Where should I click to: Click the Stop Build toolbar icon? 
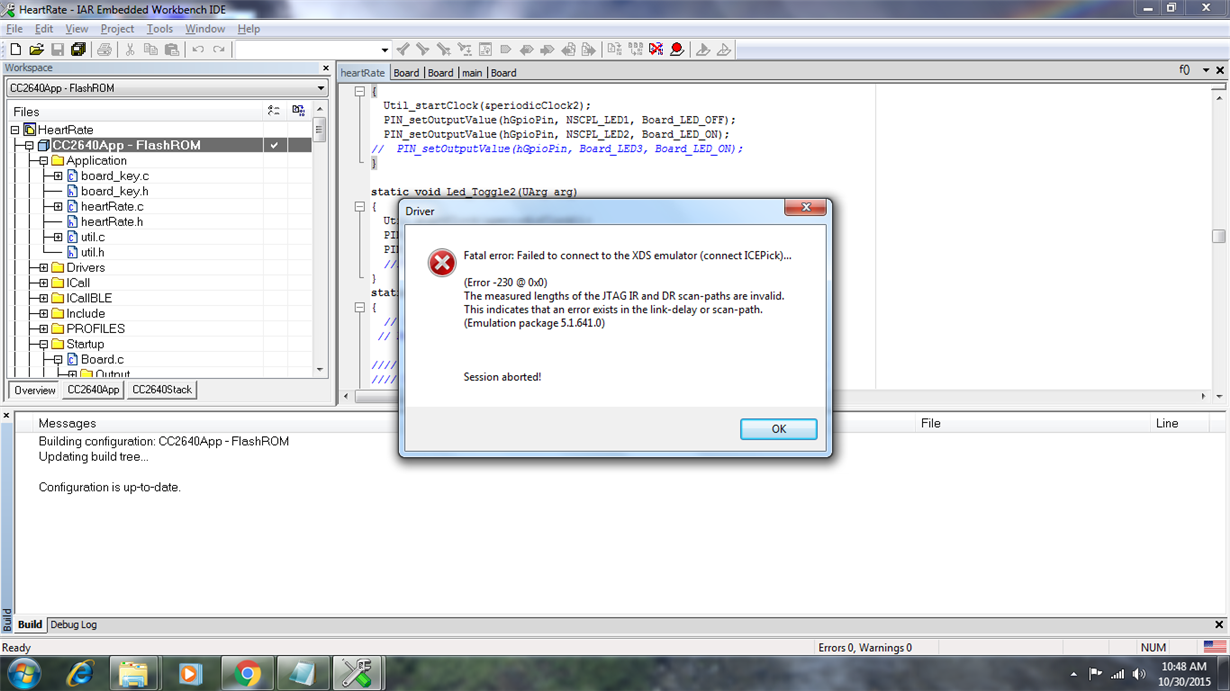click(656, 49)
